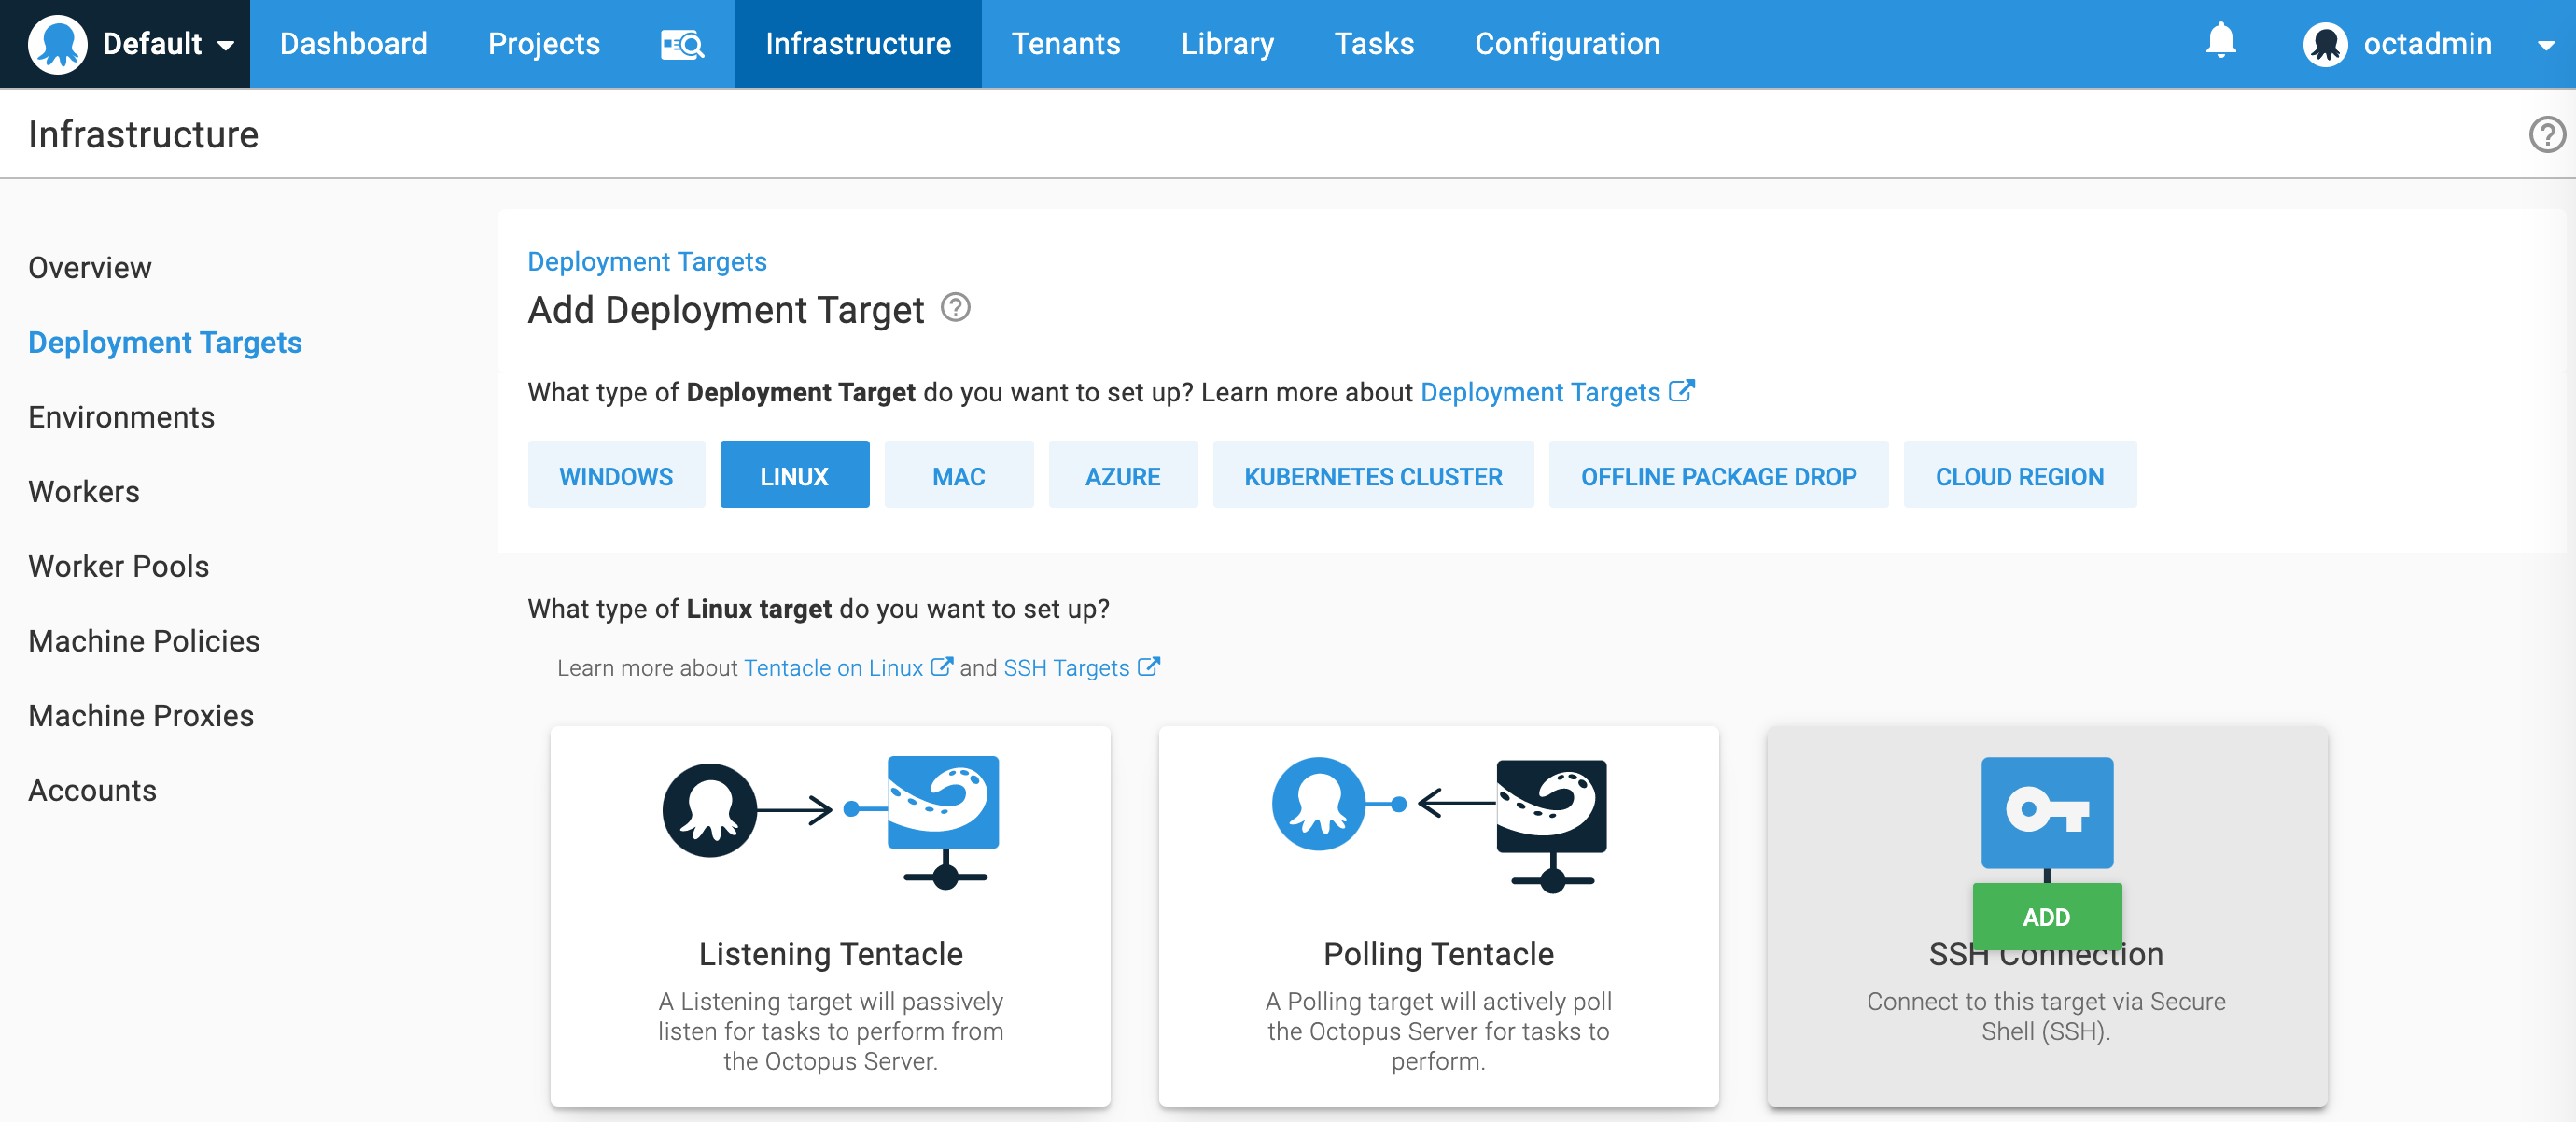Choose the WINDOWS target type
The image size is (2576, 1122).
(x=616, y=475)
